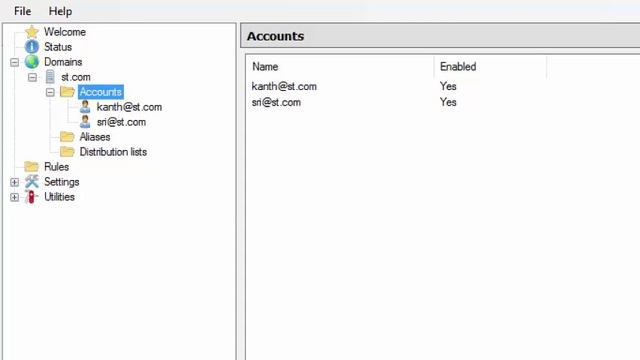Select Distribution lists in the tree
The height and width of the screenshot is (360, 640).
click(x=113, y=152)
